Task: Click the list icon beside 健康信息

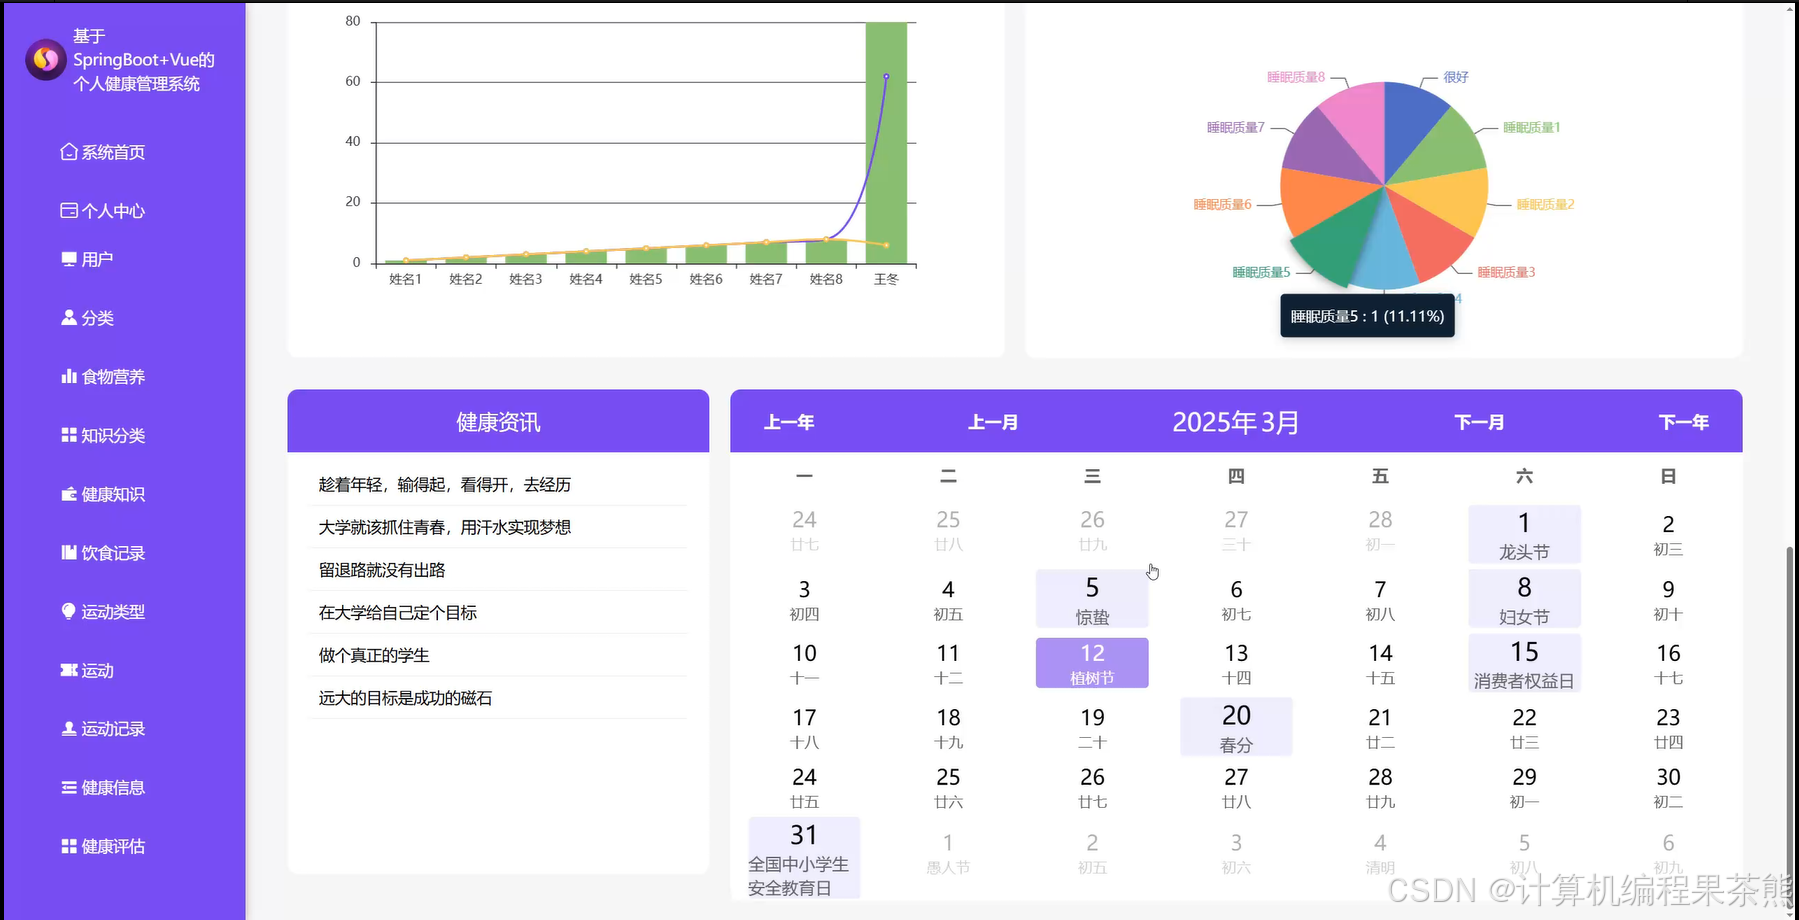Action: (69, 788)
